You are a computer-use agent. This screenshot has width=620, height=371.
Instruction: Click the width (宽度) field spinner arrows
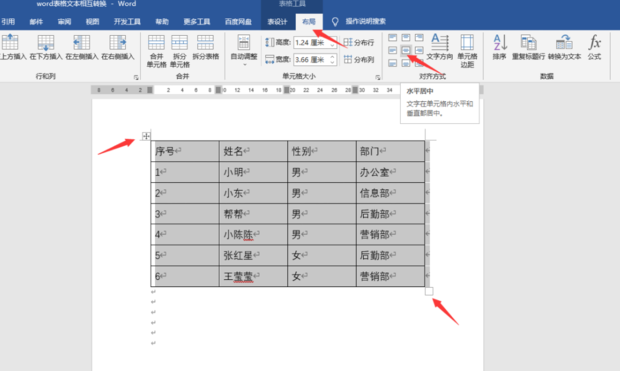coord(333,60)
